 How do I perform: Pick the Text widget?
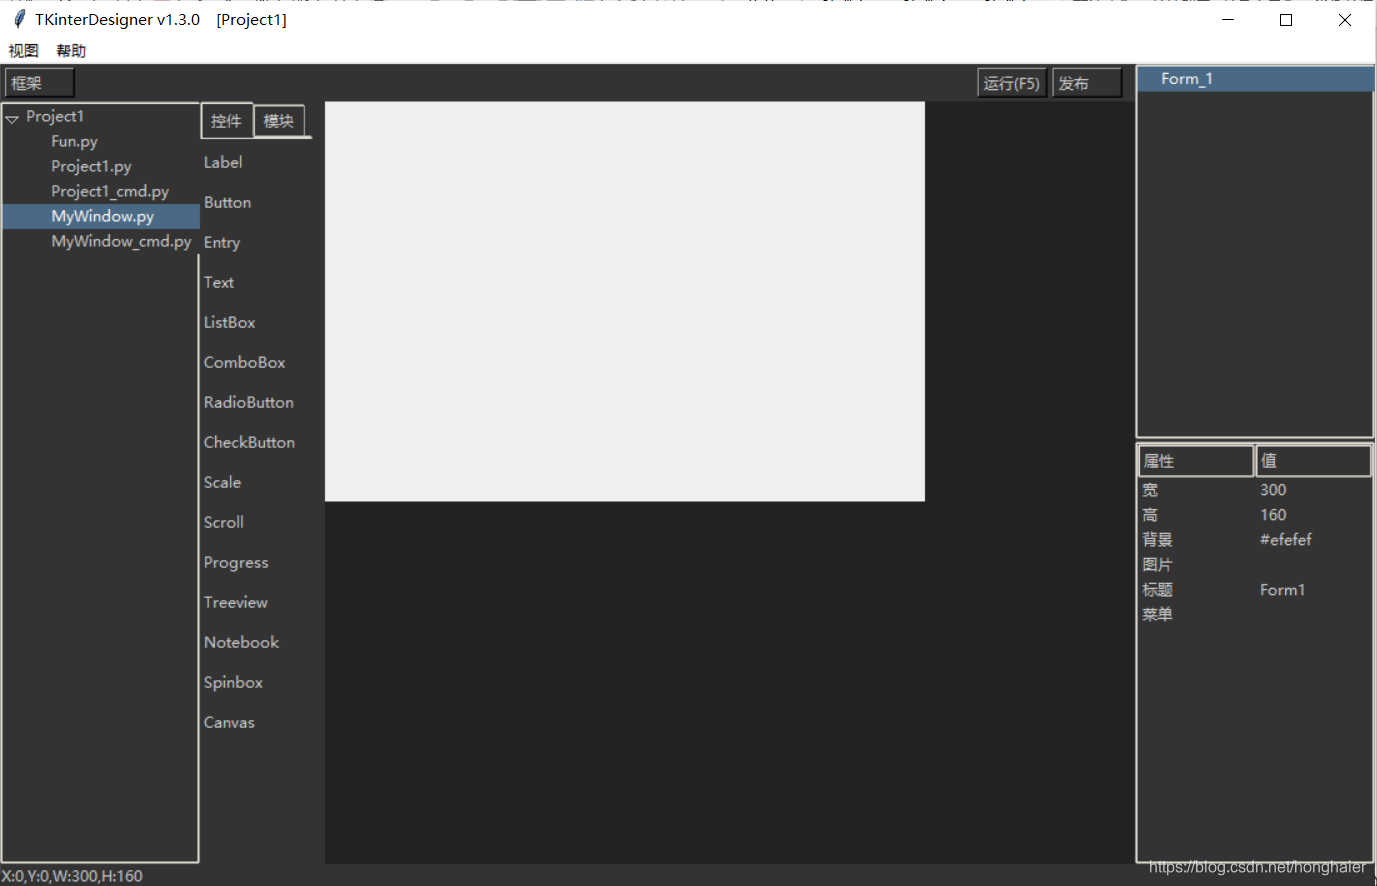coord(219,282)
